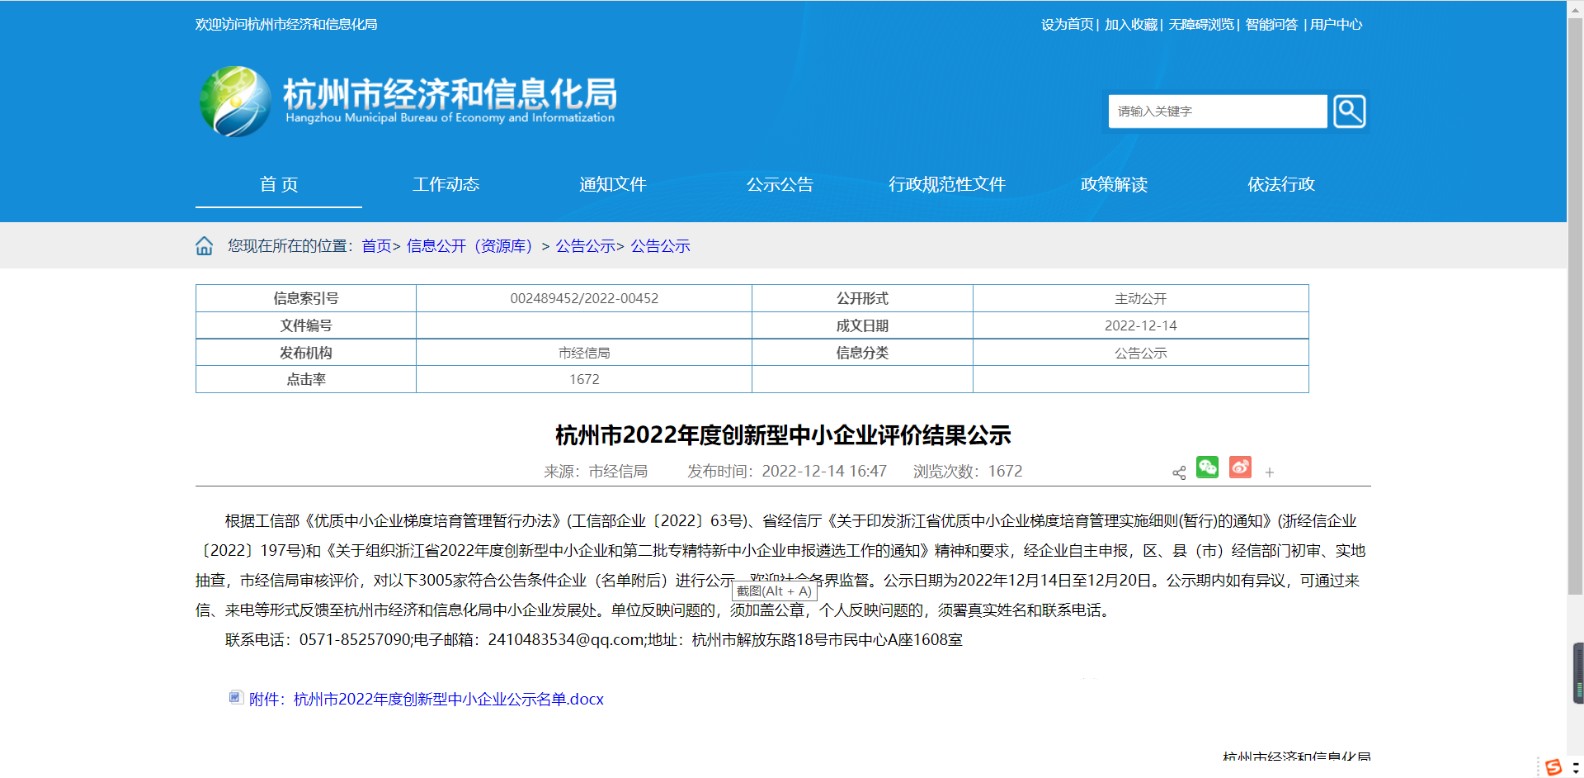The height and width of the screenshot is (778, 1584).
Task: Click the 发布机构 label cell
Action: click(x=306, y=352)
